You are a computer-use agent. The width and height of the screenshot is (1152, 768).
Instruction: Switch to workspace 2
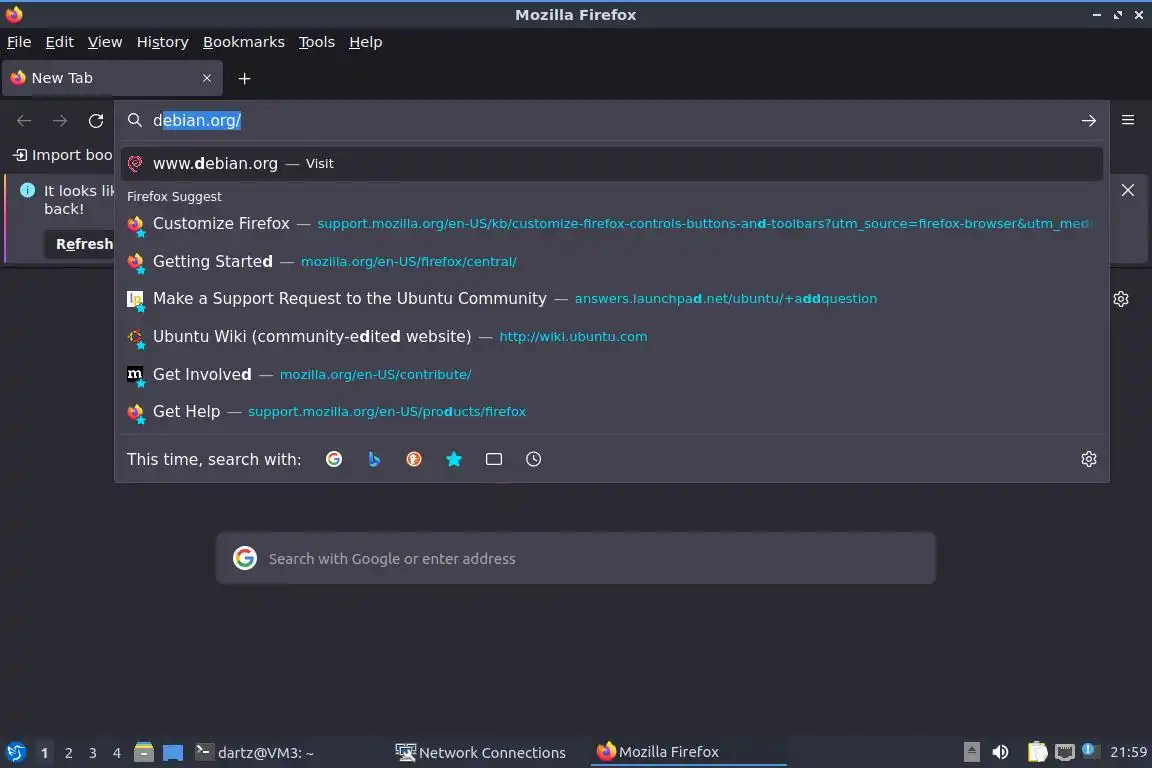[x=68, y=753]
